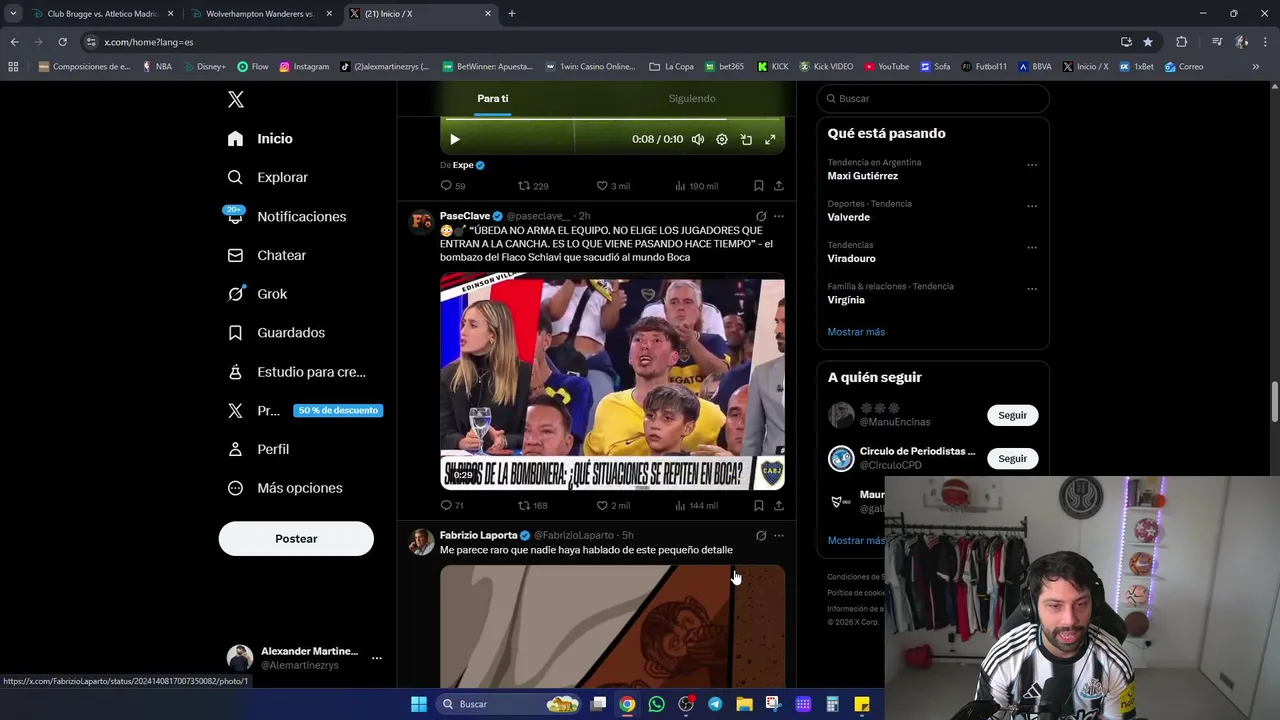Image resolution: width=1280 pixels, height=720 pixels.
Task: Open Fabrizio Laporta post image
Action: point(612,626)
